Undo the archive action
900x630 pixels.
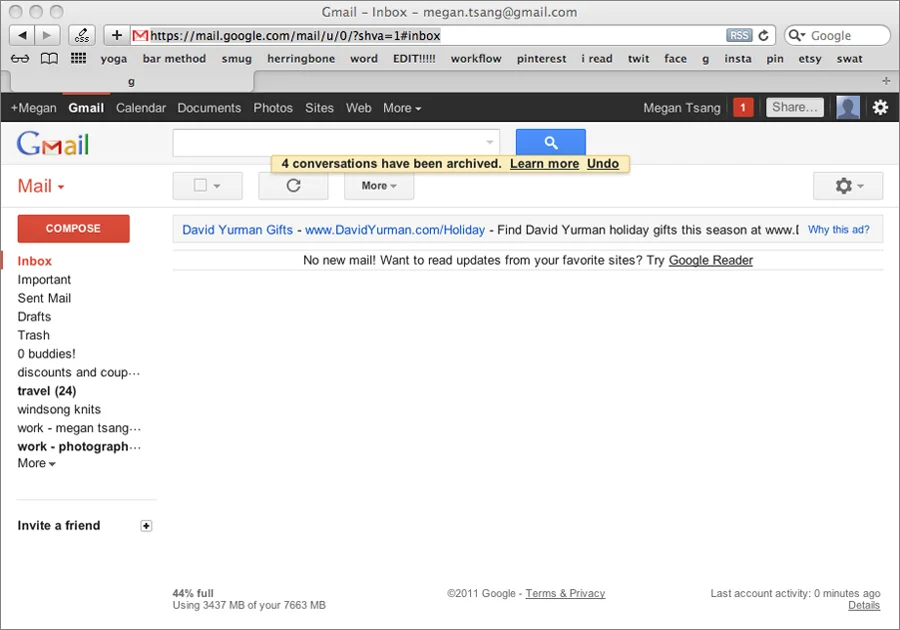[603, 164]
